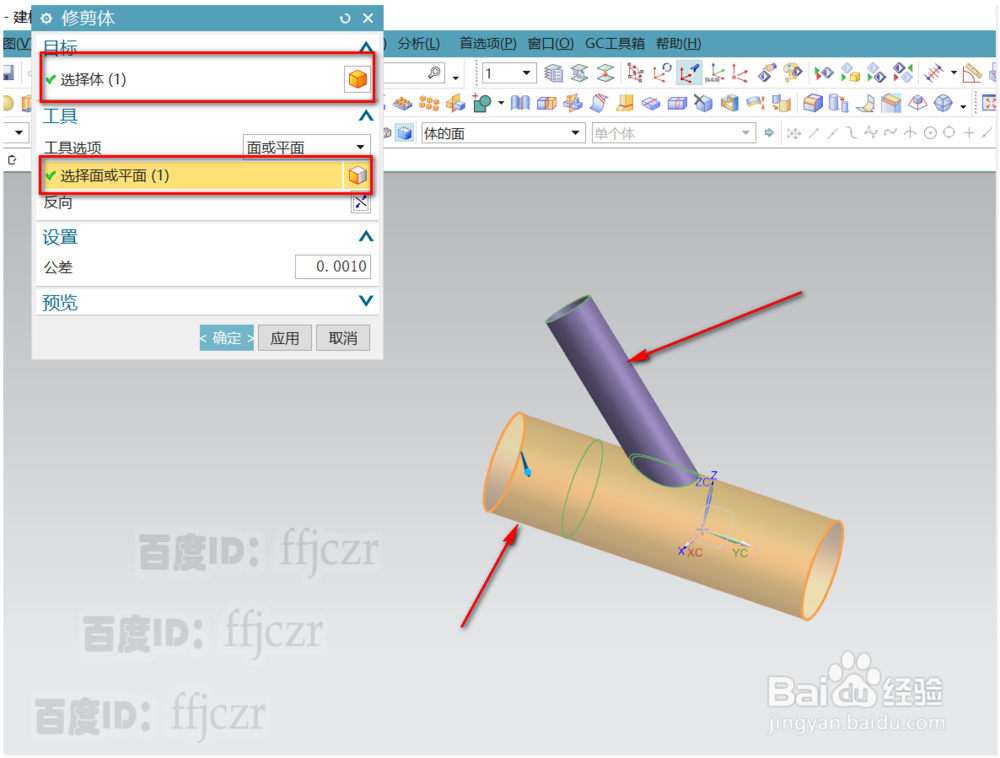The image size is (1000, 758).
Task: Open the boolean operation dropdown arrow
Action: 501,103
